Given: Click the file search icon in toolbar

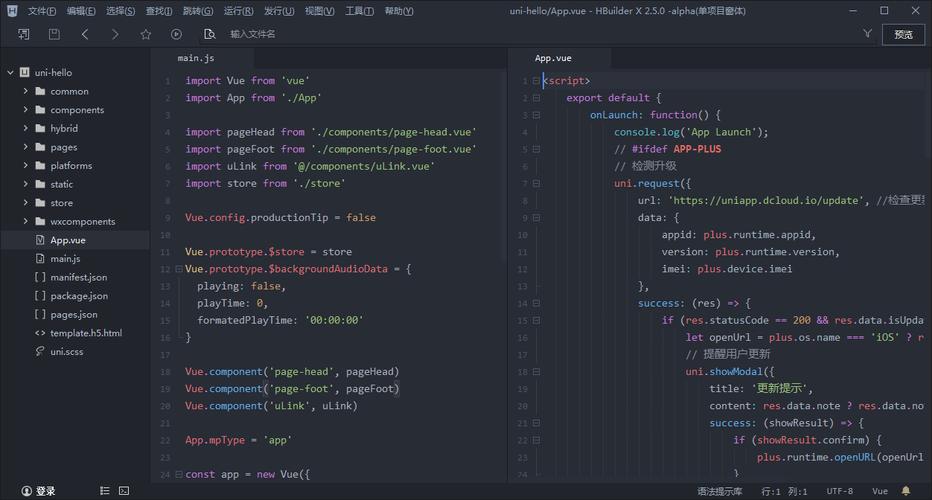Looking at the screenshot, I should tap(209, 34).
